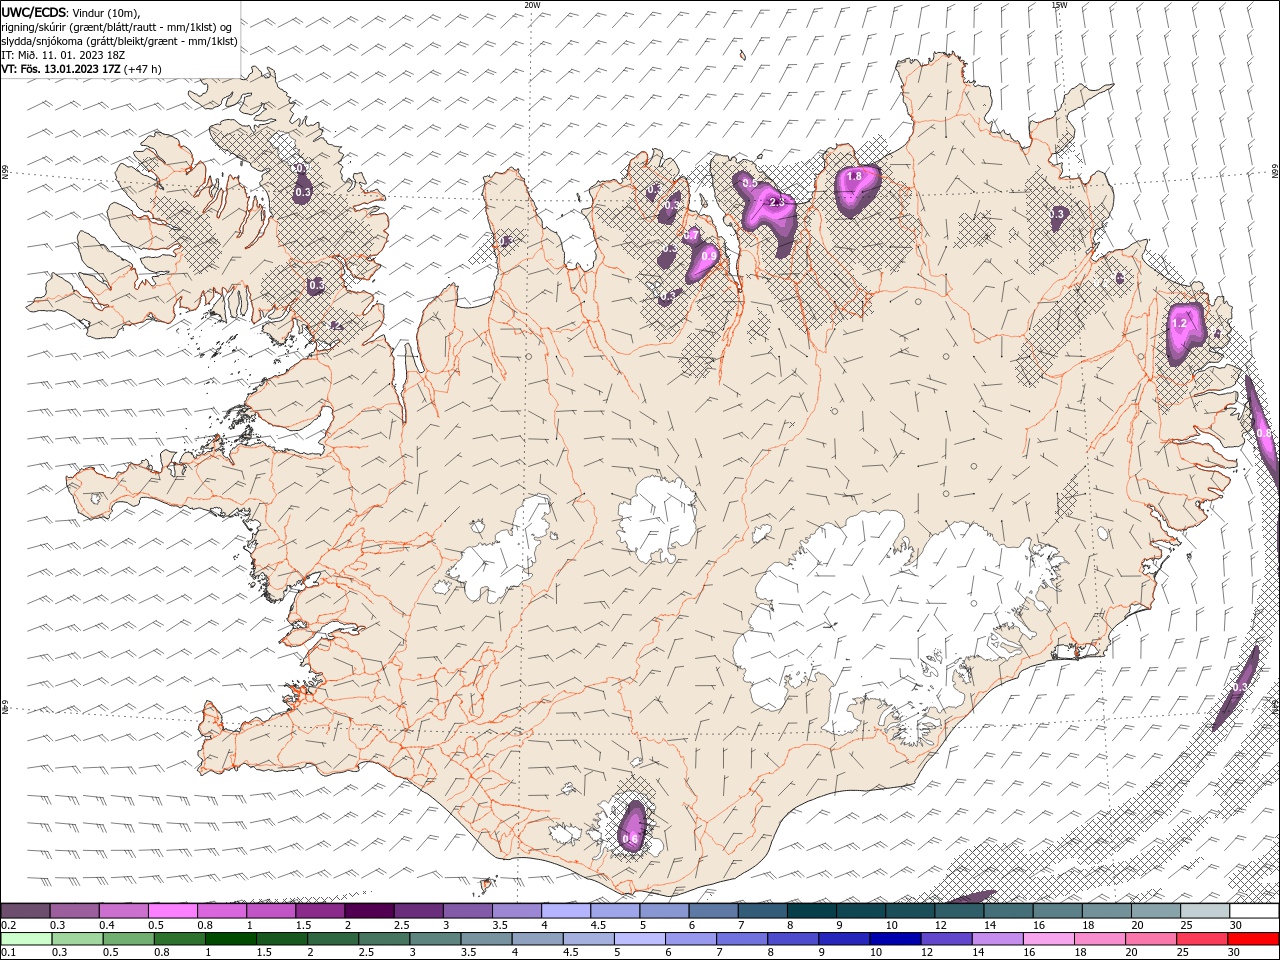Select the light green 0.3 rain scale swatch
1280x960 pixels.
(77, 939)
